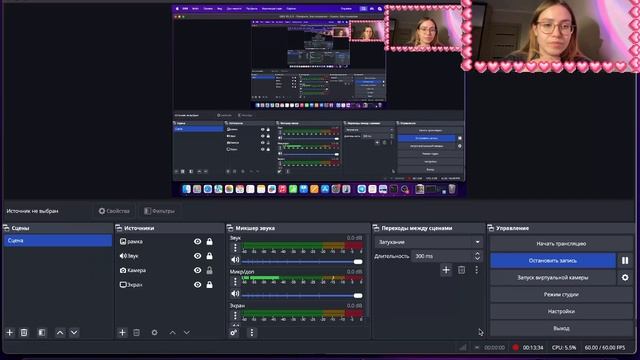
Task: Decrease transition duration with down arrow
Action: 477,259
